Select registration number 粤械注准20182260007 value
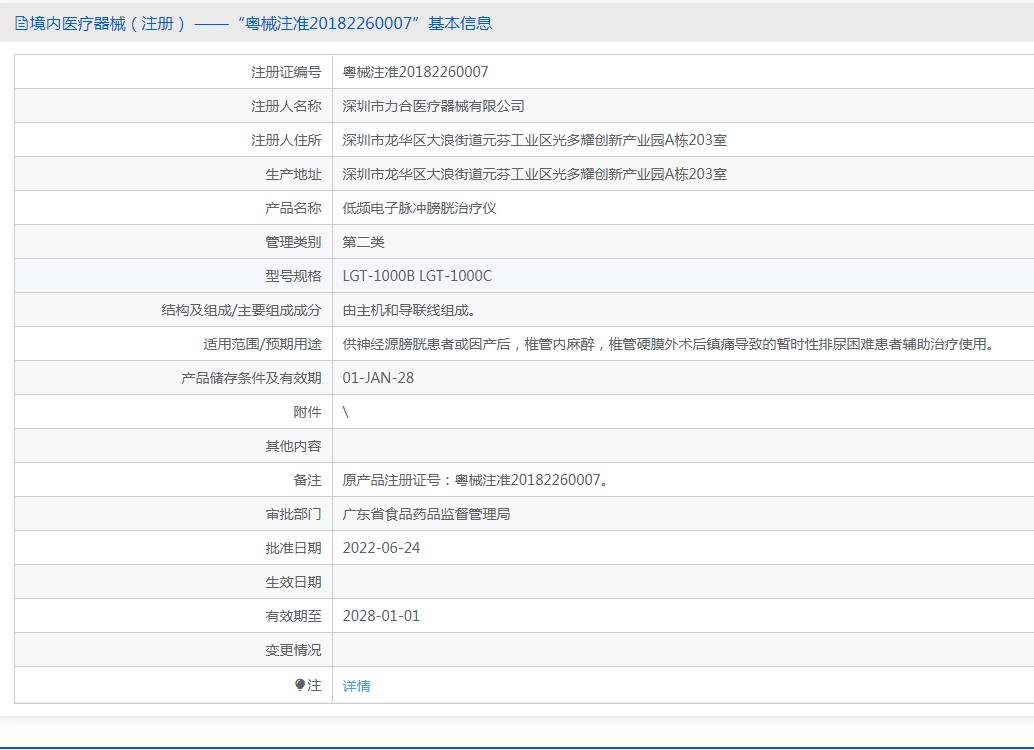The height and width of the screenshot is (750, 1034). [x=415, y=72]
